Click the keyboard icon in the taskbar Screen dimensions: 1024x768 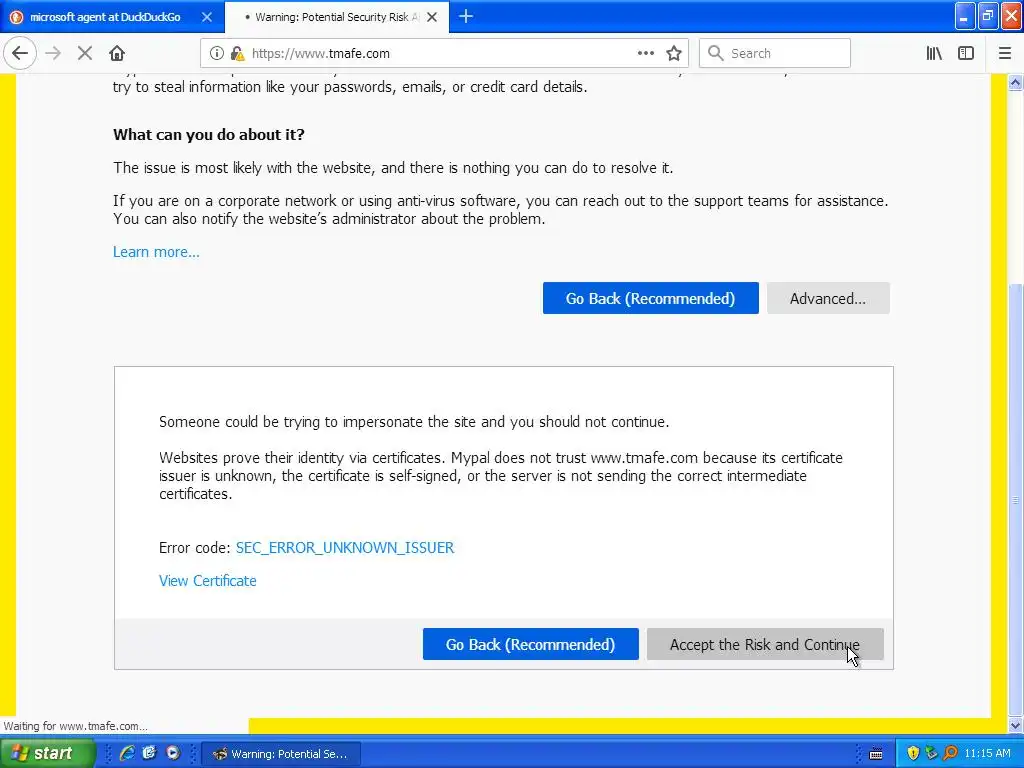876,754
